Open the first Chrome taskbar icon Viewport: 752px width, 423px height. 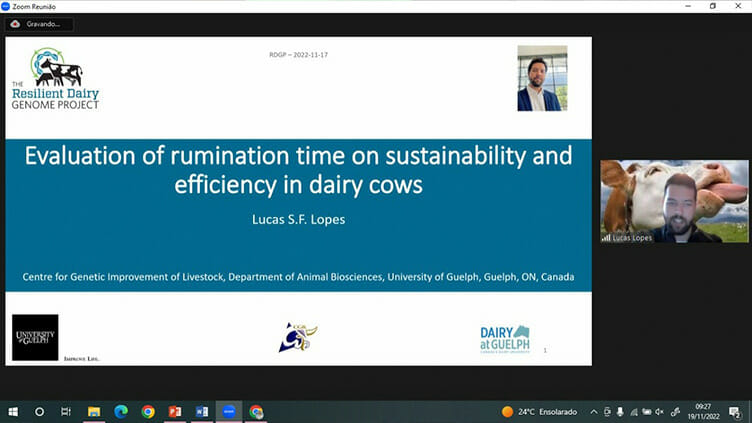click(x=148, y=411)
